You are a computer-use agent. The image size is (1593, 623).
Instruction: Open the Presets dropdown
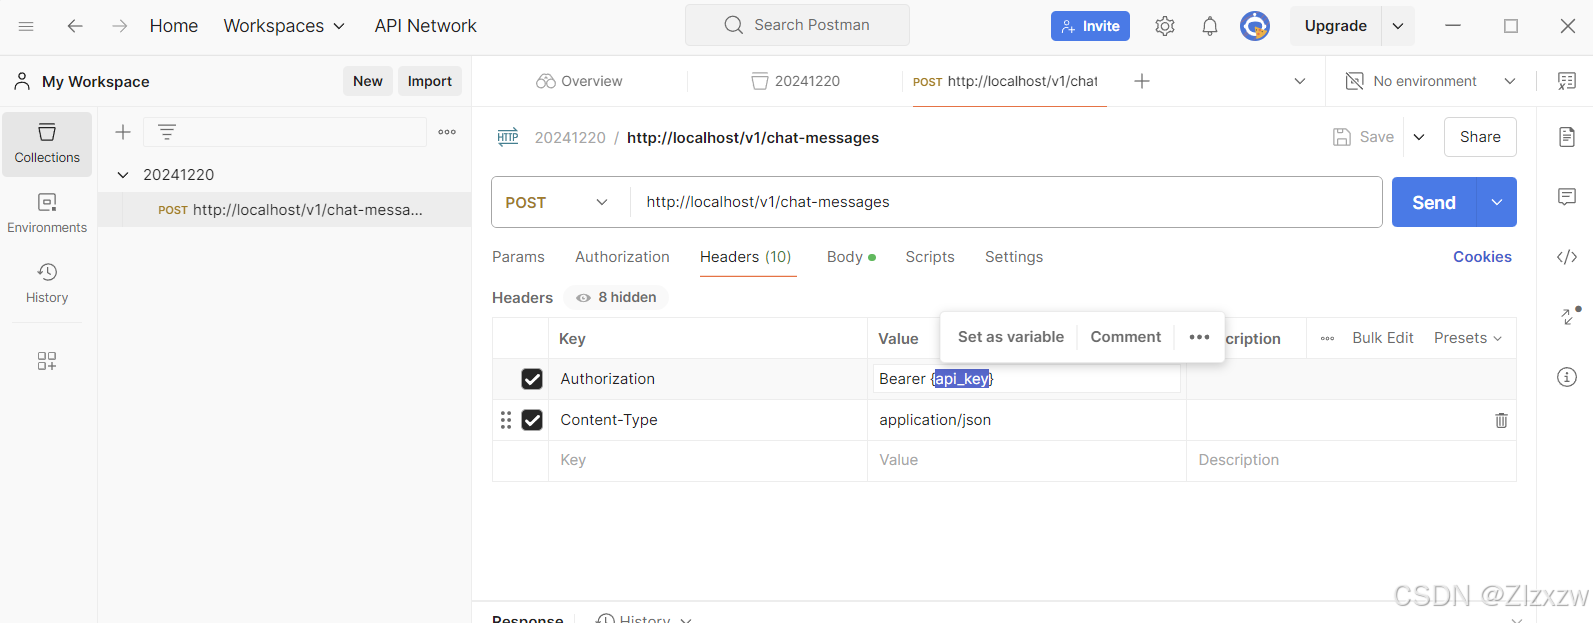pos(1468,338)
